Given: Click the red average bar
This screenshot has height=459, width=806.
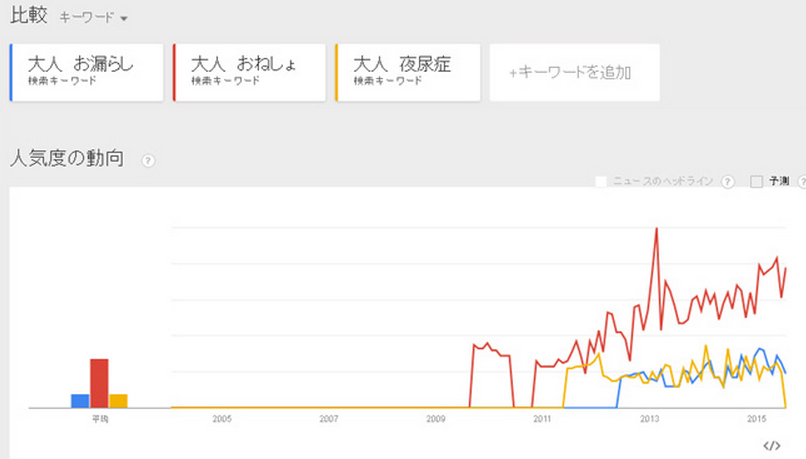Looking at the screenshot, I should pos(99,383).
